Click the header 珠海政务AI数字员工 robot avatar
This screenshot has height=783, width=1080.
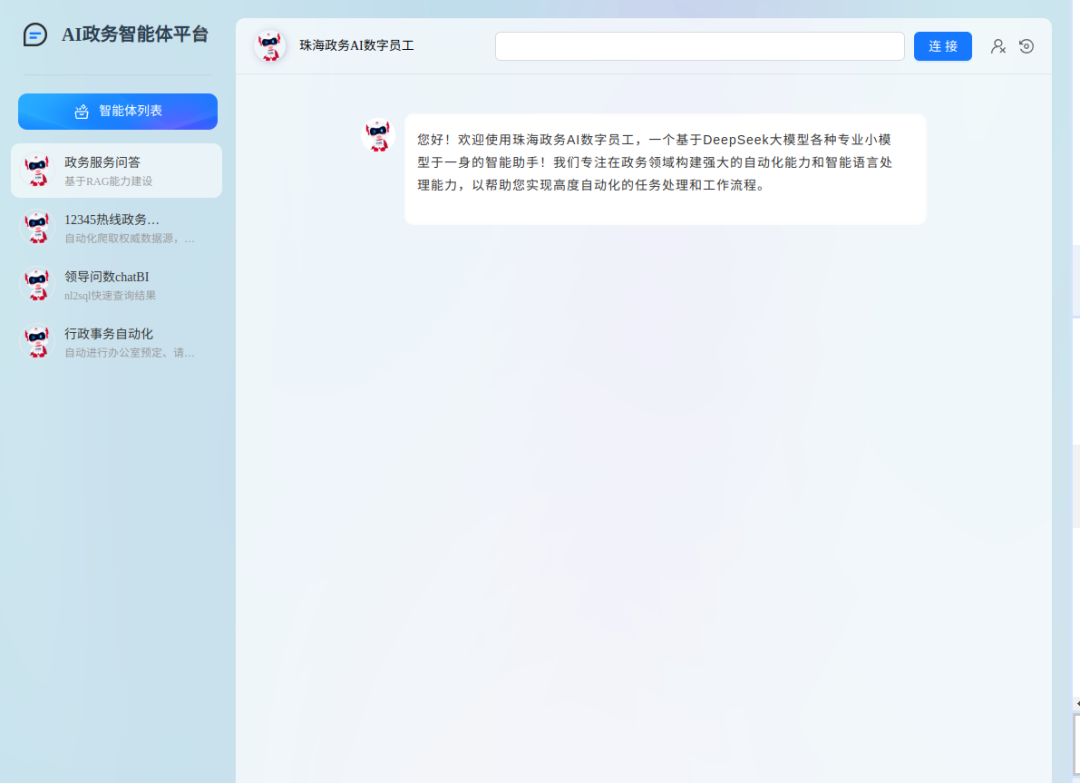point(269,46)
